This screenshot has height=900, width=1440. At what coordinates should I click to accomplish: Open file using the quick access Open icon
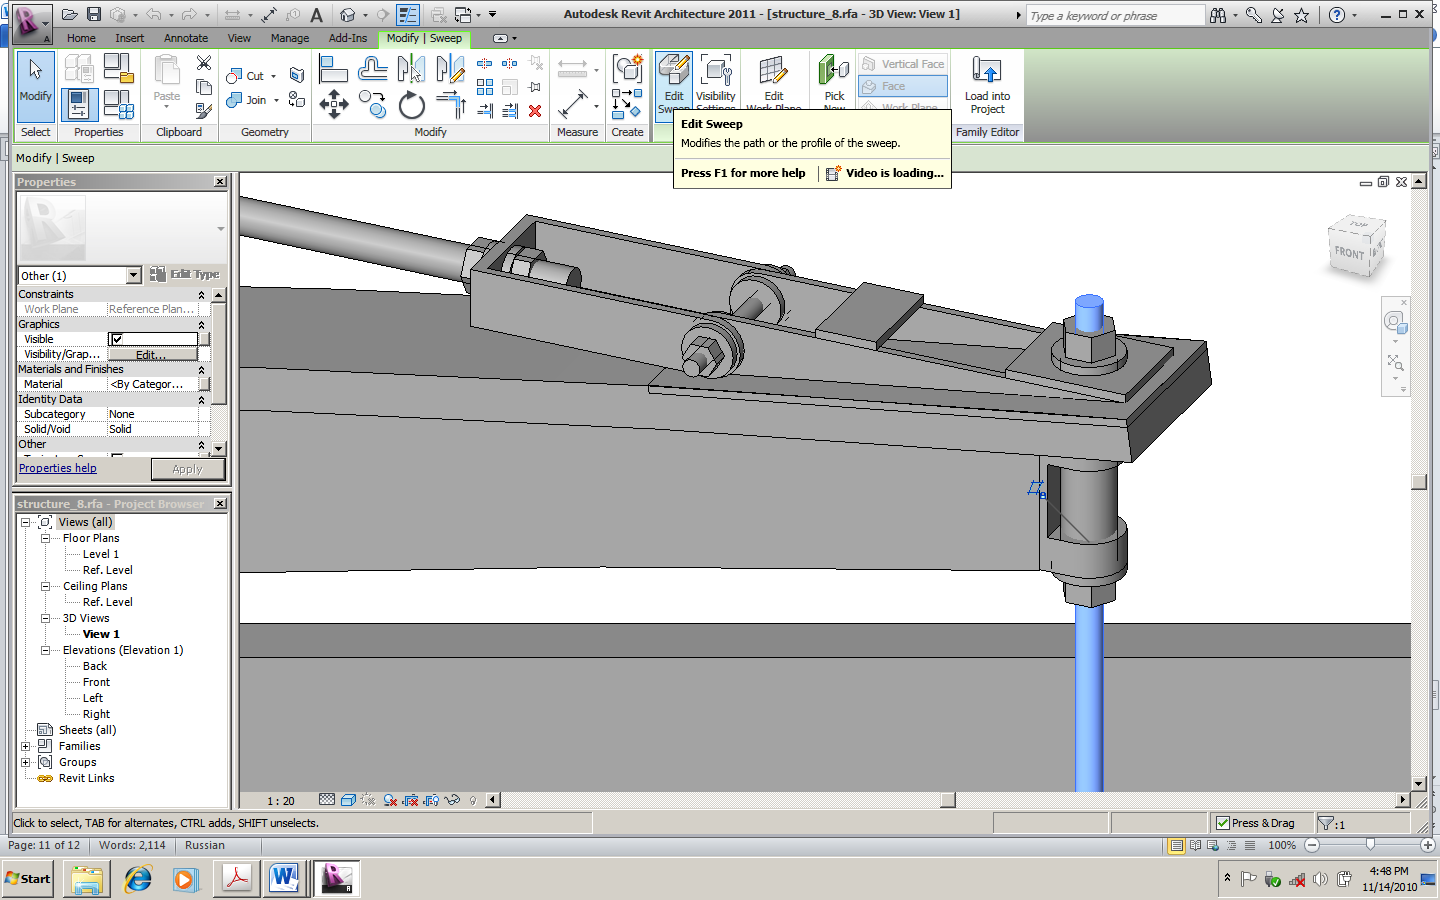pyautogui.click(x=69, y=15)
